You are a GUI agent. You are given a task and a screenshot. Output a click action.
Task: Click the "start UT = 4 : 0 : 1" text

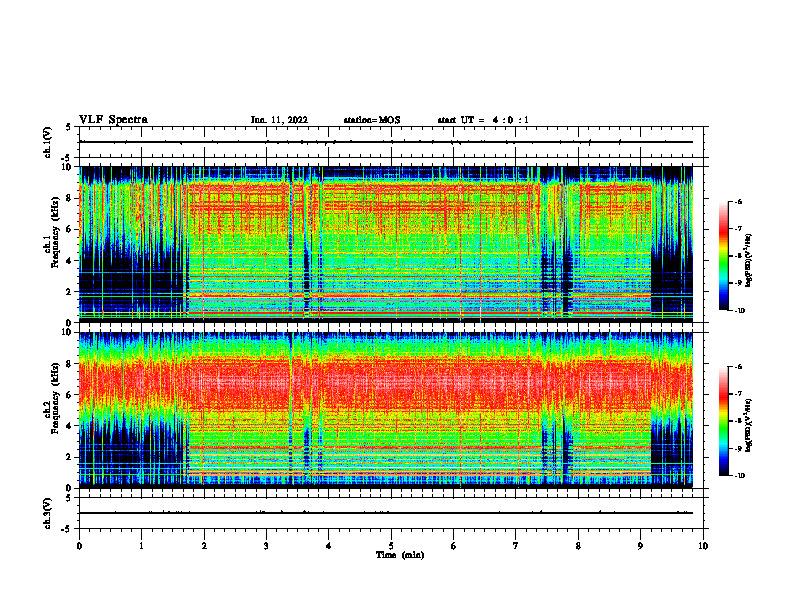coord(483,120)
